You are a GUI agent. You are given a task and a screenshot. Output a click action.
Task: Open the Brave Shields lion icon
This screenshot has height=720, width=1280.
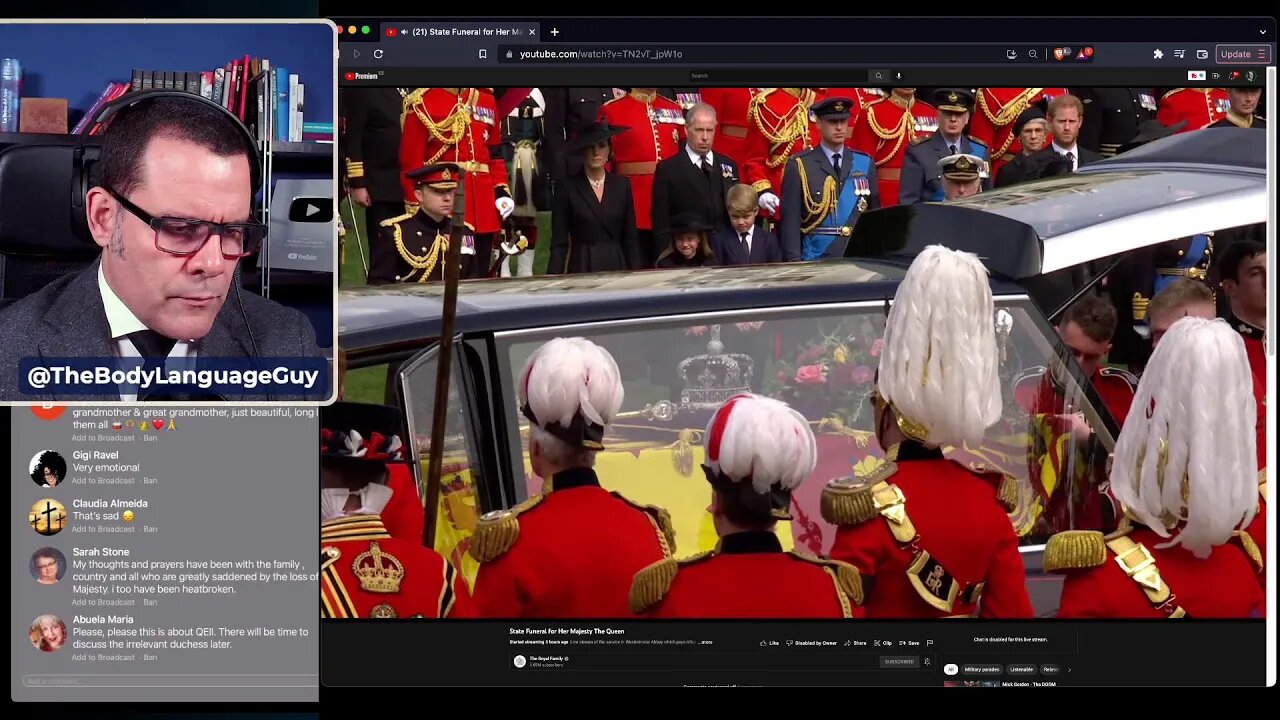pos(1058,54)
